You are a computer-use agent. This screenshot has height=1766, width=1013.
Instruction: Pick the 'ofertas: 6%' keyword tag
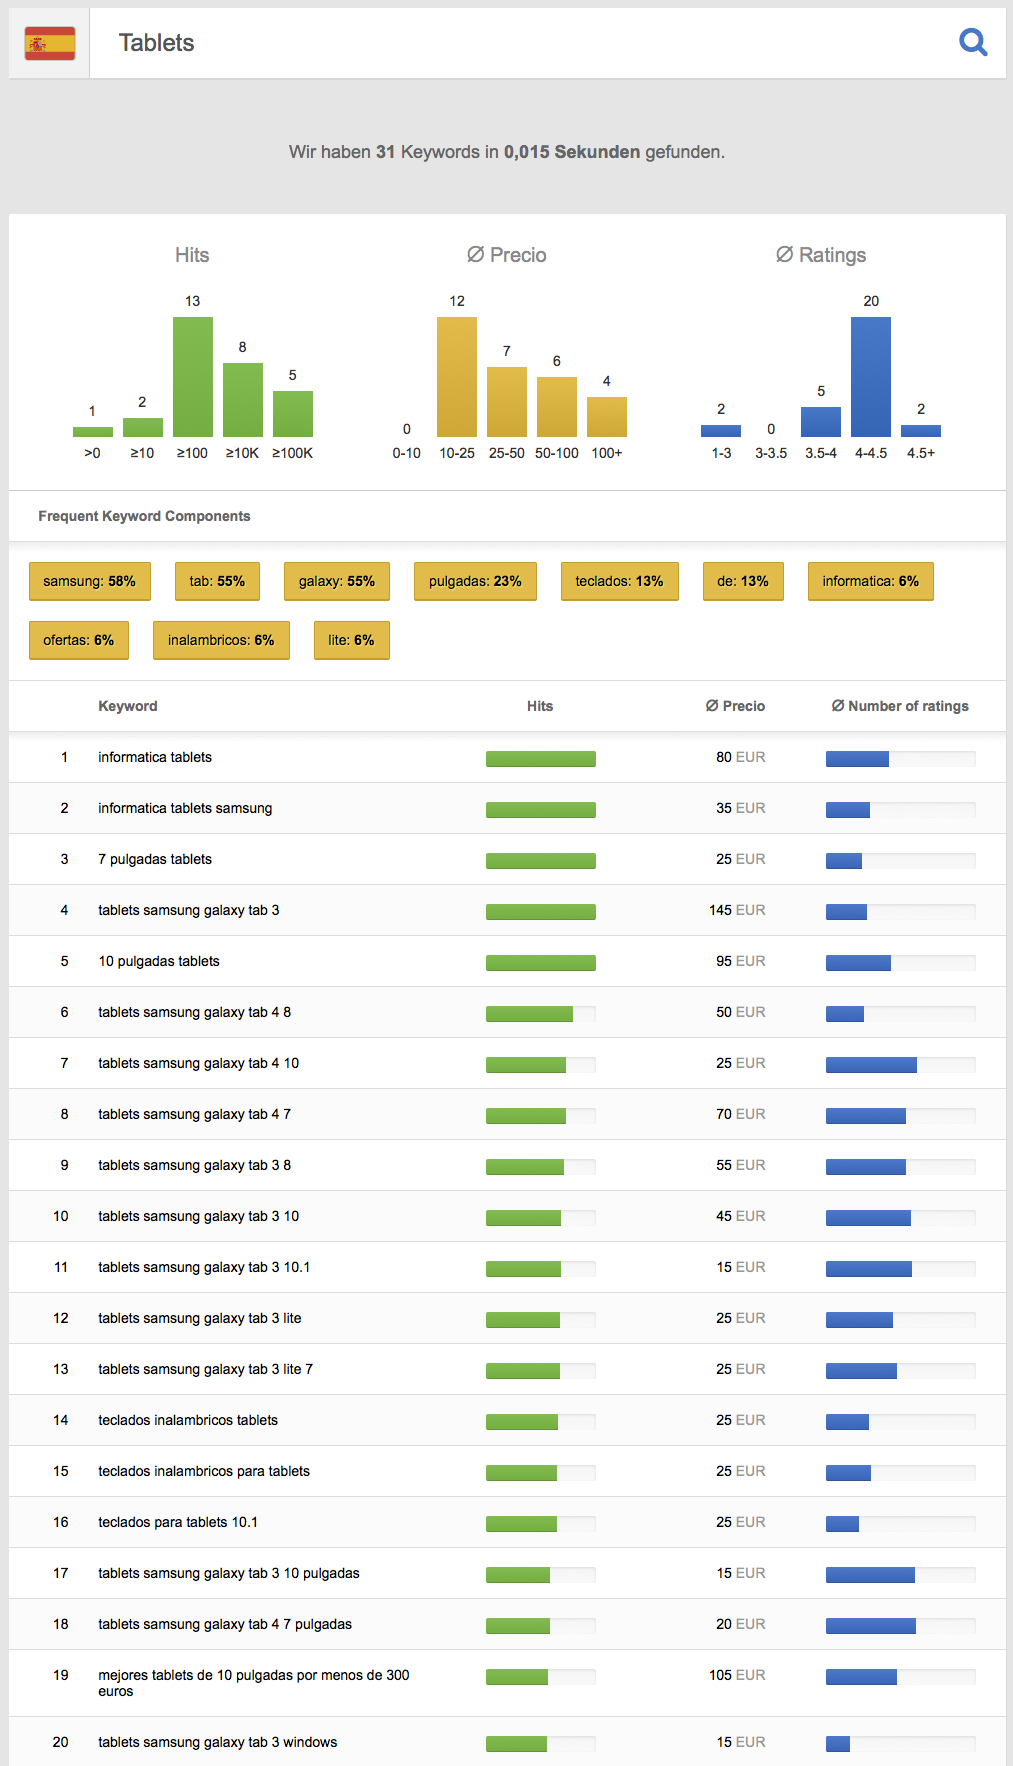pyautogui.click(x=79, y=640)
